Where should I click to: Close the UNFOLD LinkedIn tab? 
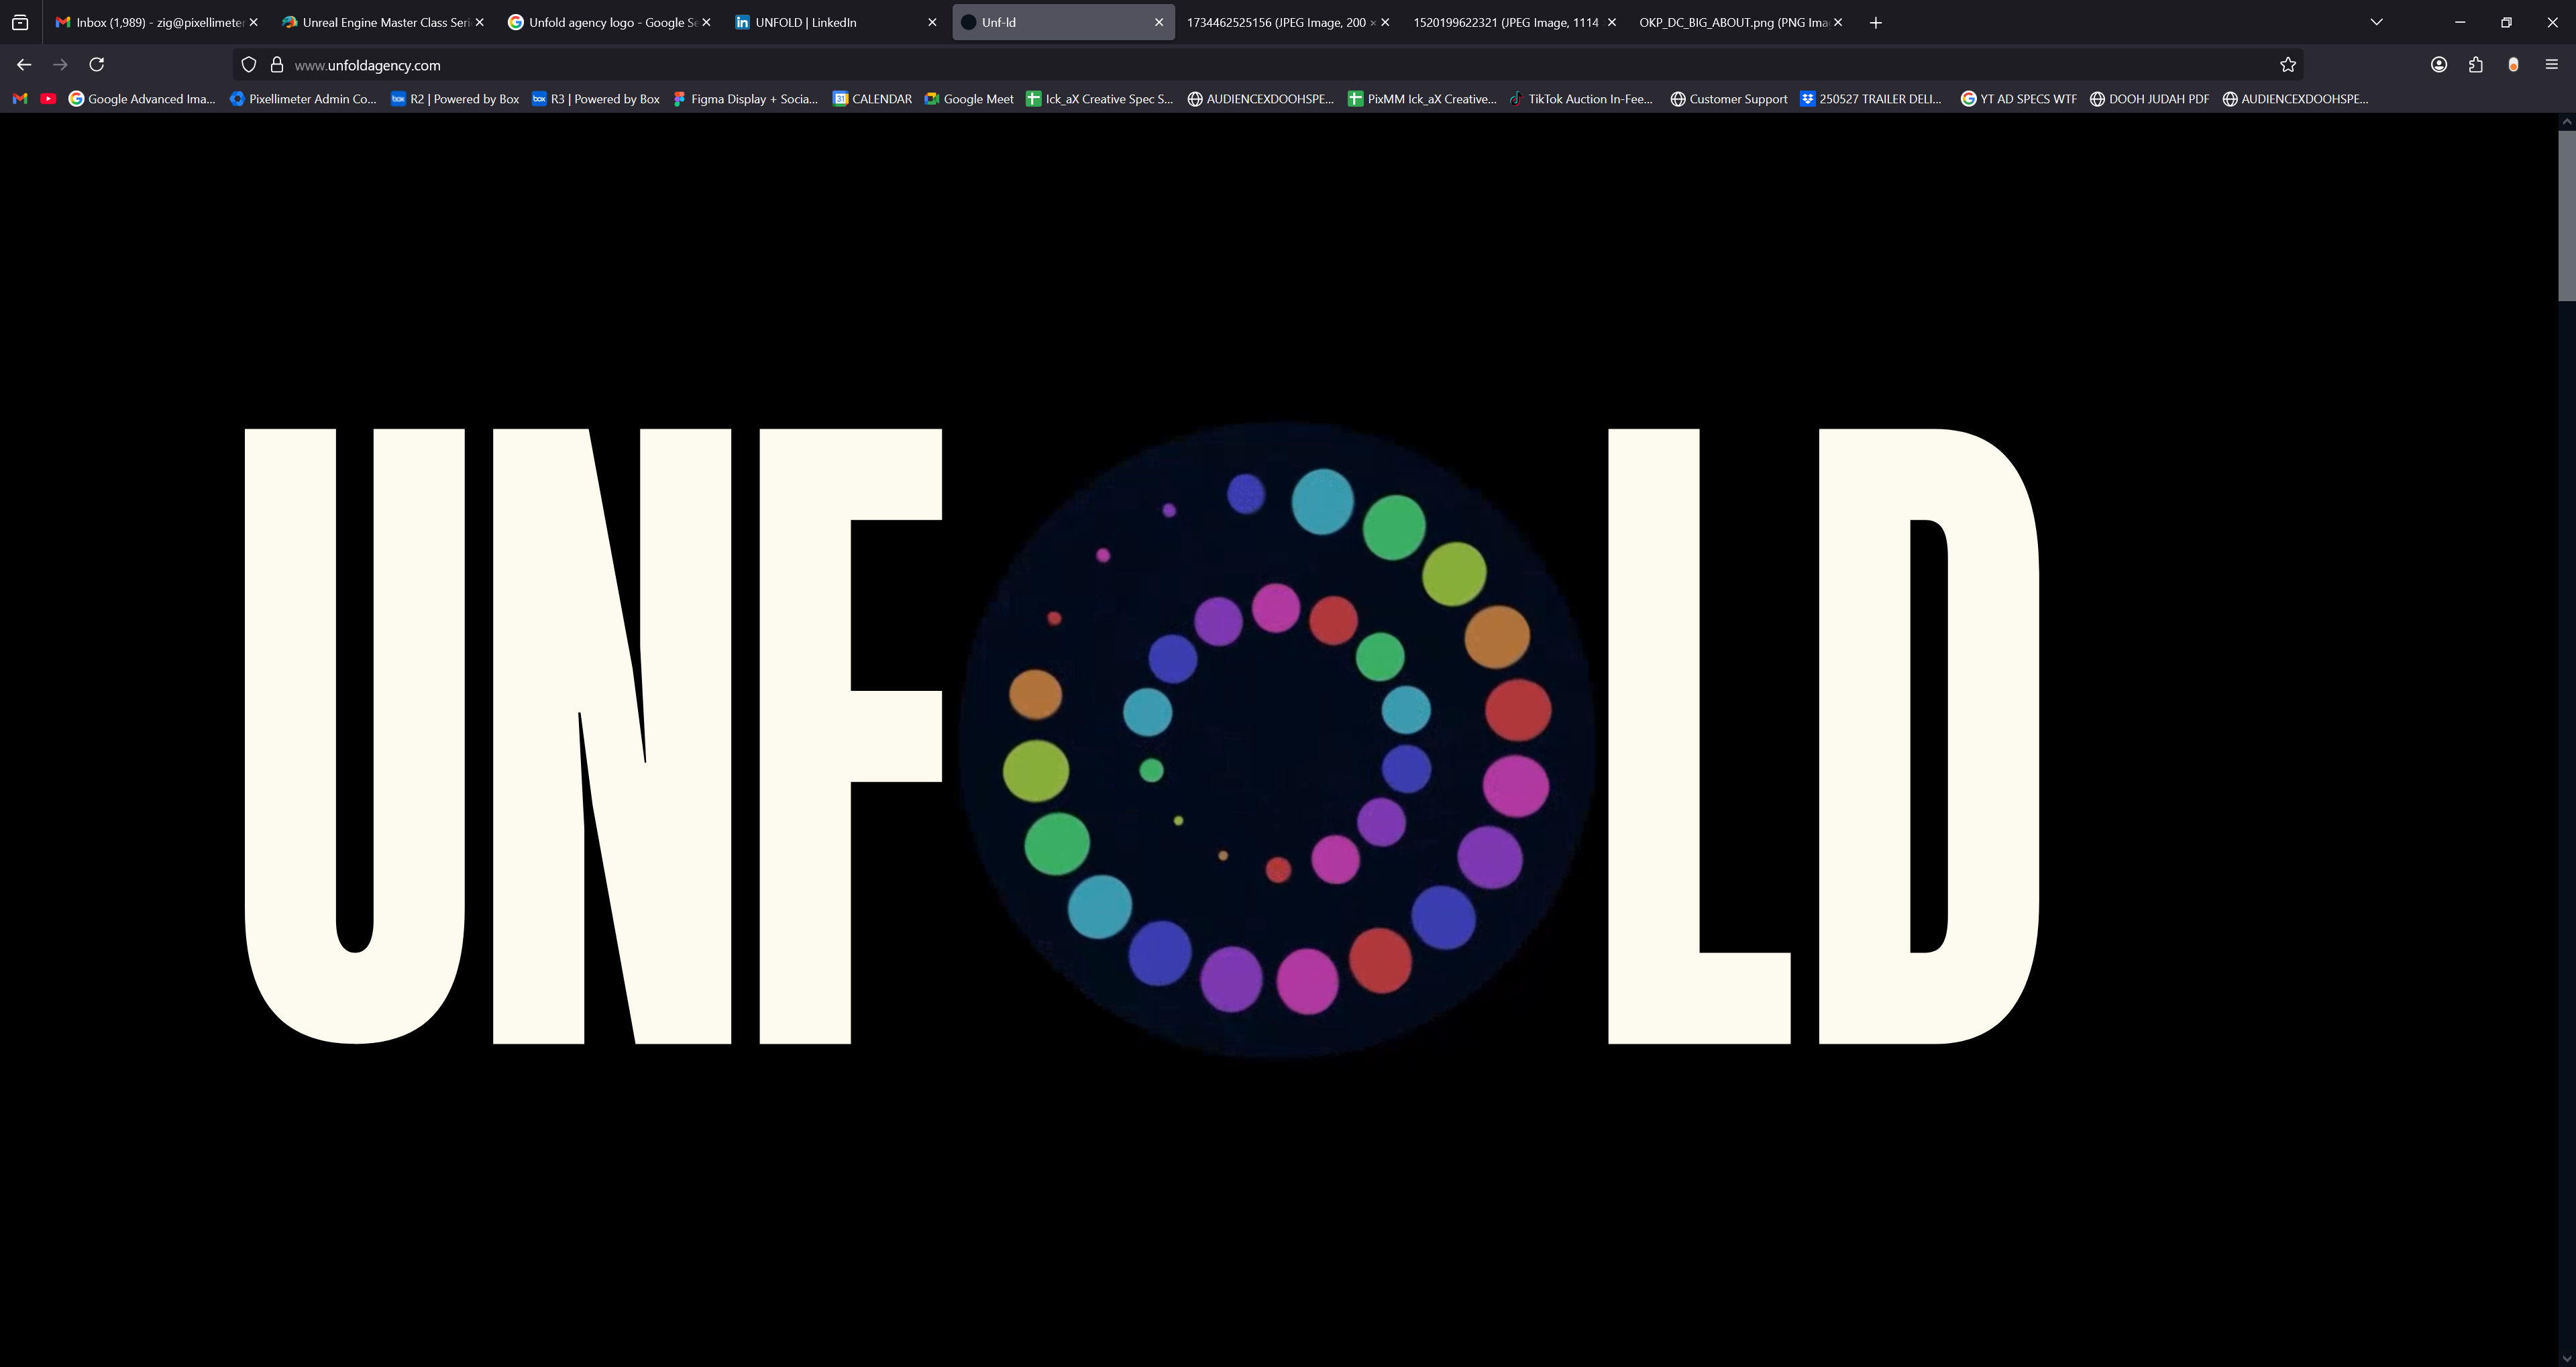pyautogui.click(x=932, y=22)
